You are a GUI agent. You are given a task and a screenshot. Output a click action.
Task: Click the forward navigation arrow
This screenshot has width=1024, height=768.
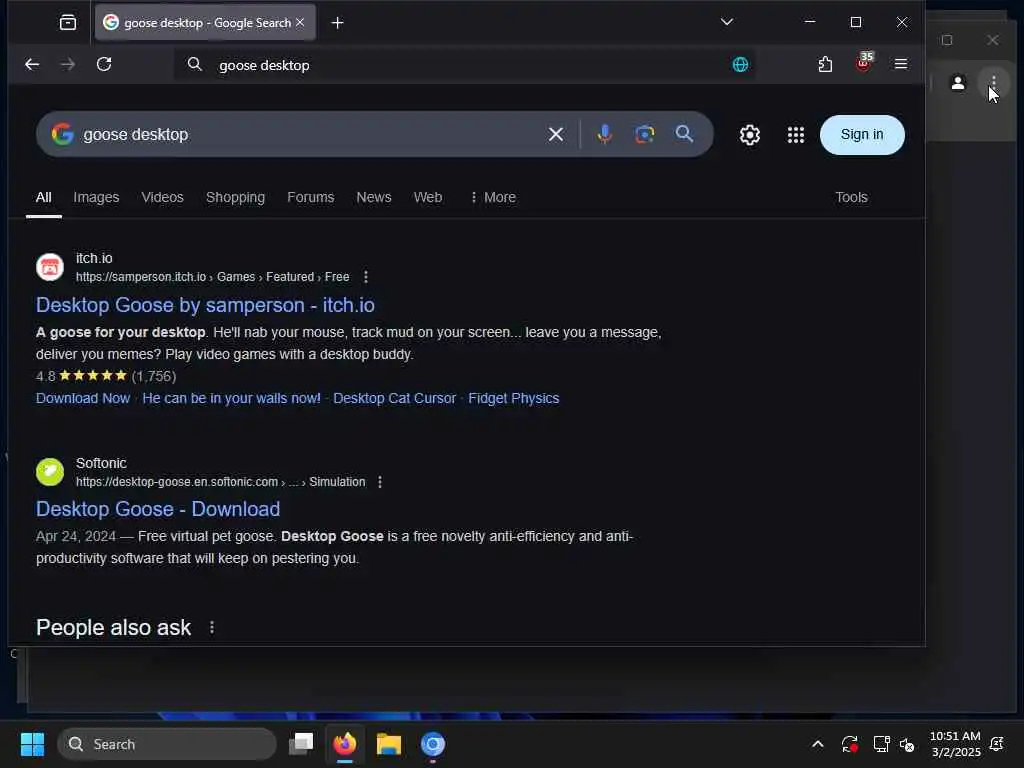click(67, 64)
